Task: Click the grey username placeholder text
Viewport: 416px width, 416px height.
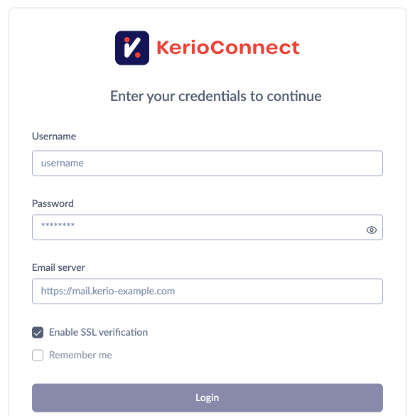Action: (x=62, y=163)
